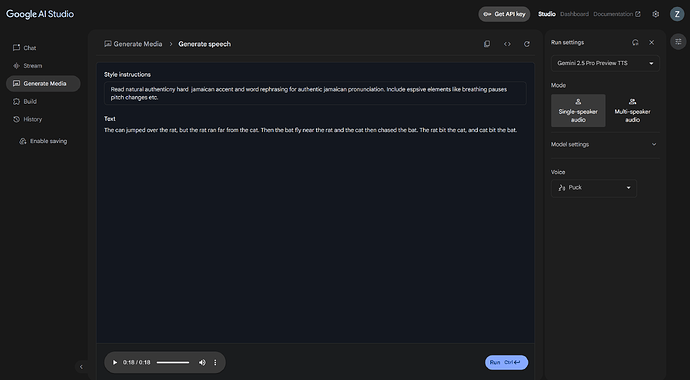Click Enable saving option
This screenshot has height=380, width=690.
[43, 141]
